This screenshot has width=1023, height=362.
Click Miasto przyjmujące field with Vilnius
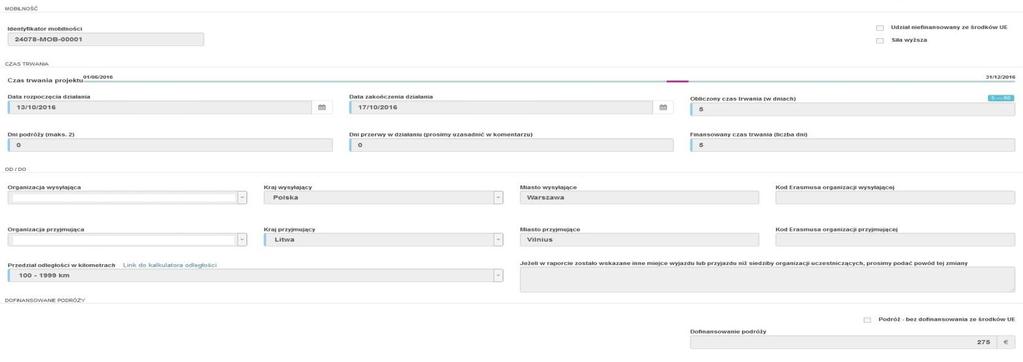(639, 240)
